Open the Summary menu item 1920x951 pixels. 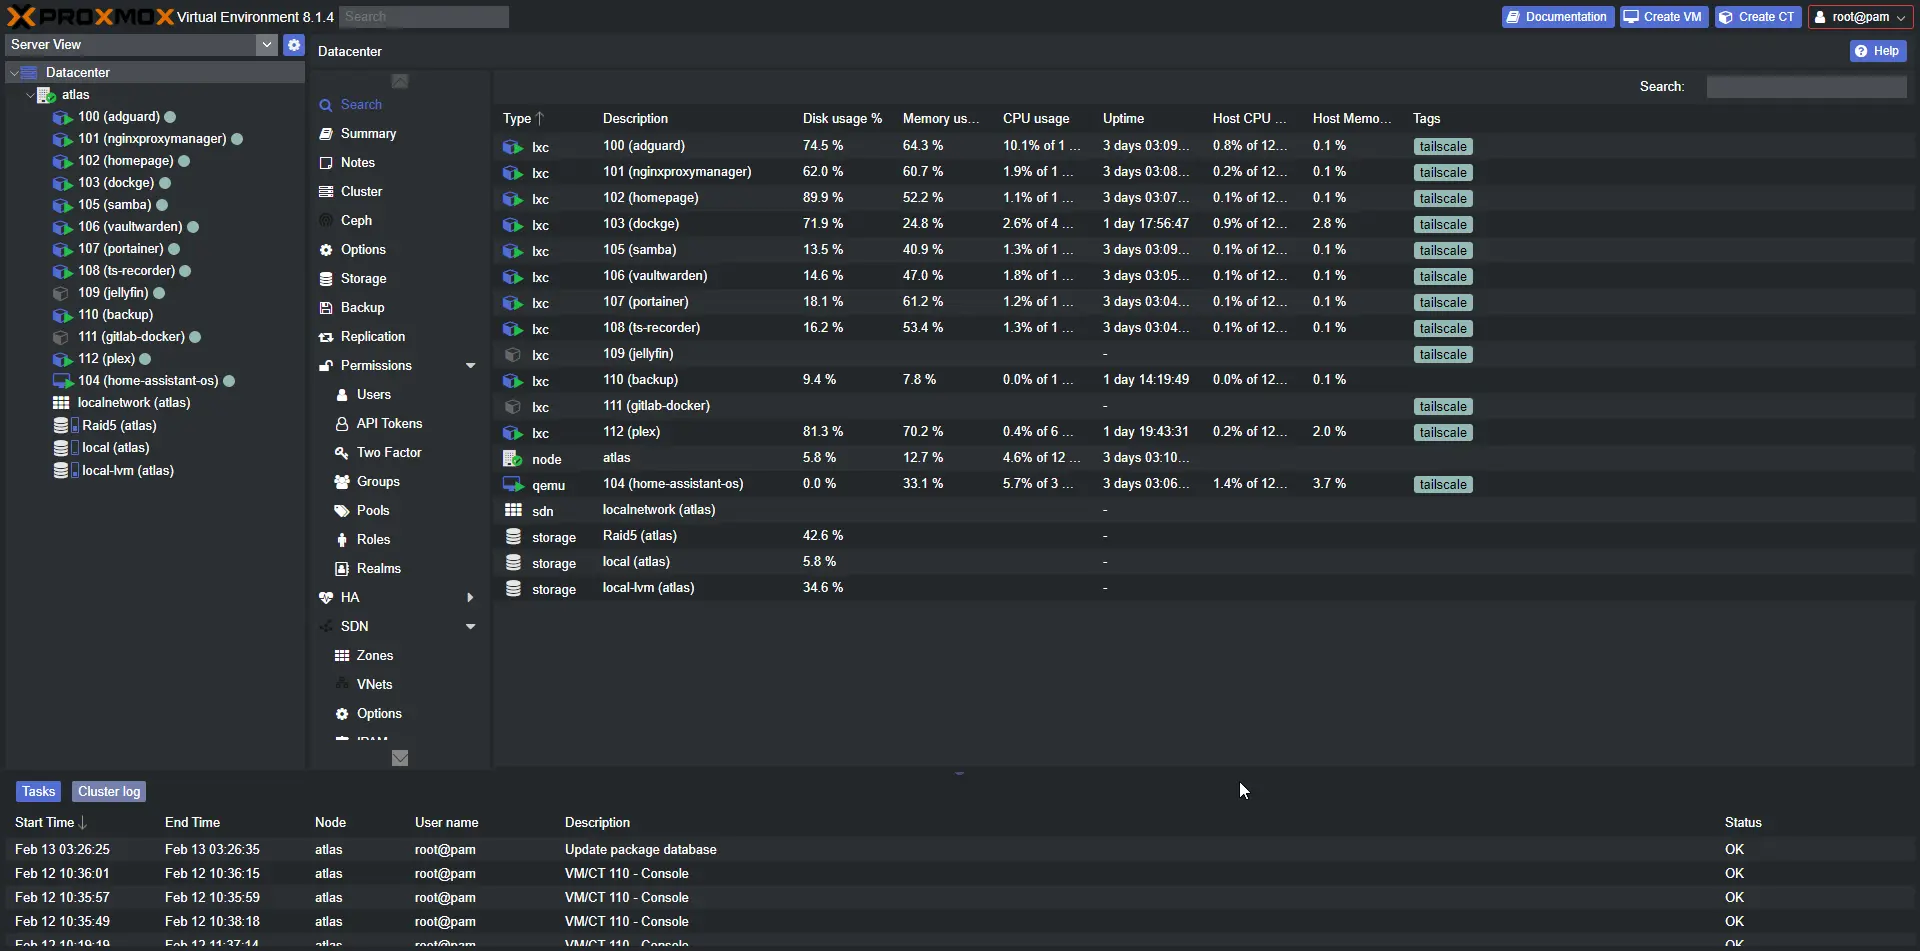(x=368, y=134)
